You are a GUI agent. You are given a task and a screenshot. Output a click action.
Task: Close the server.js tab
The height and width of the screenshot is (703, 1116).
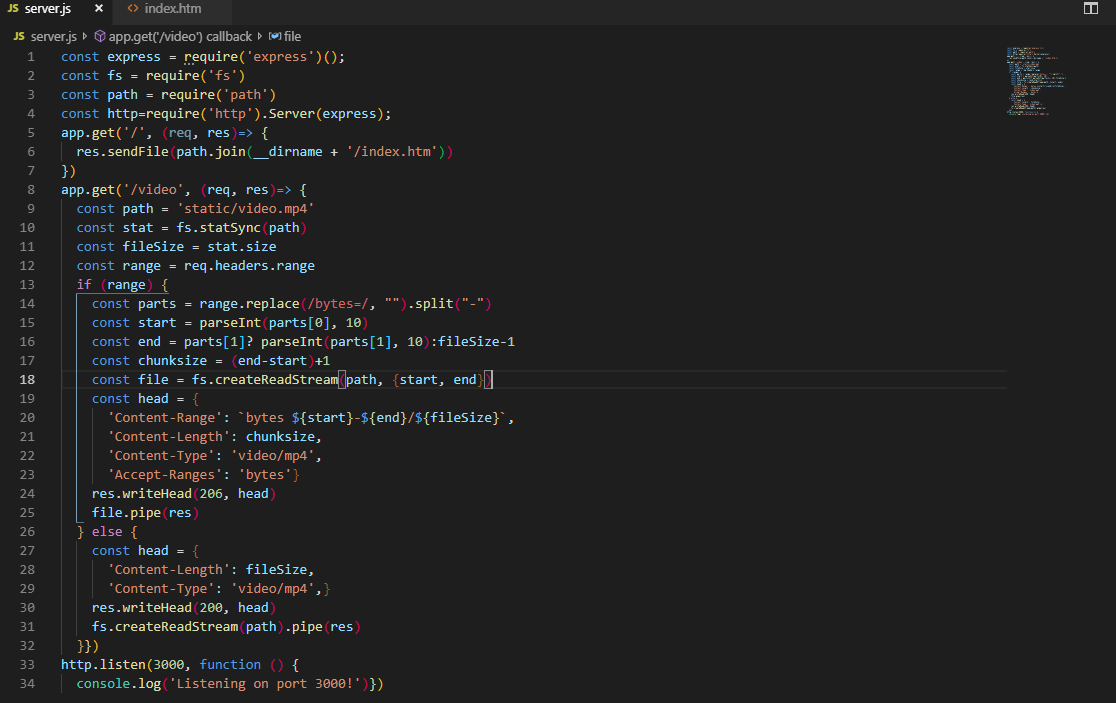pyautogui.click(x=96, y=9)
